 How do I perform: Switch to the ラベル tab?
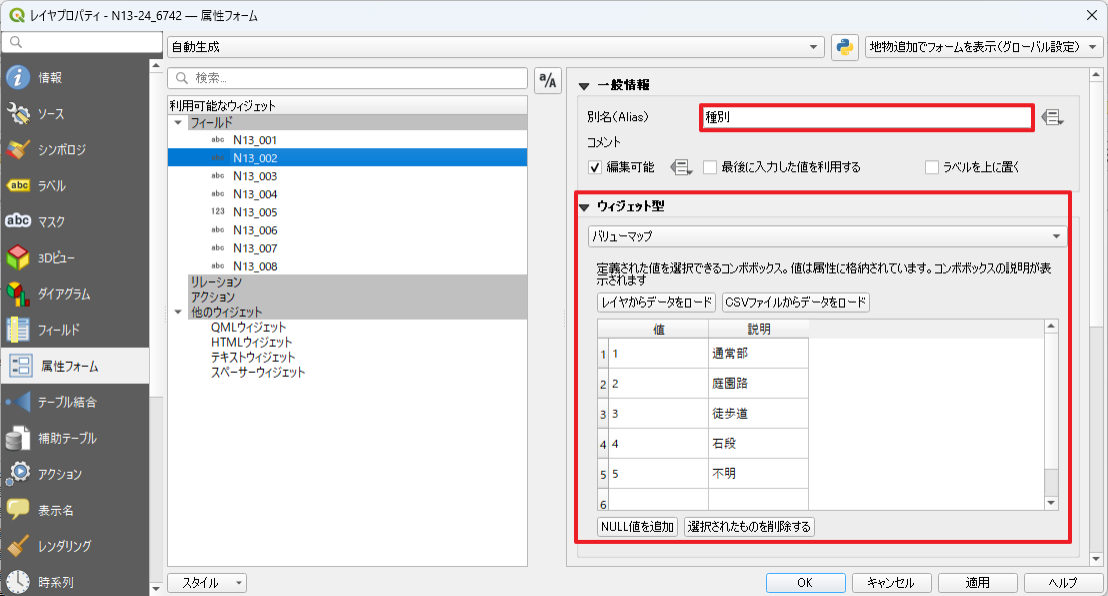[50, 186]
